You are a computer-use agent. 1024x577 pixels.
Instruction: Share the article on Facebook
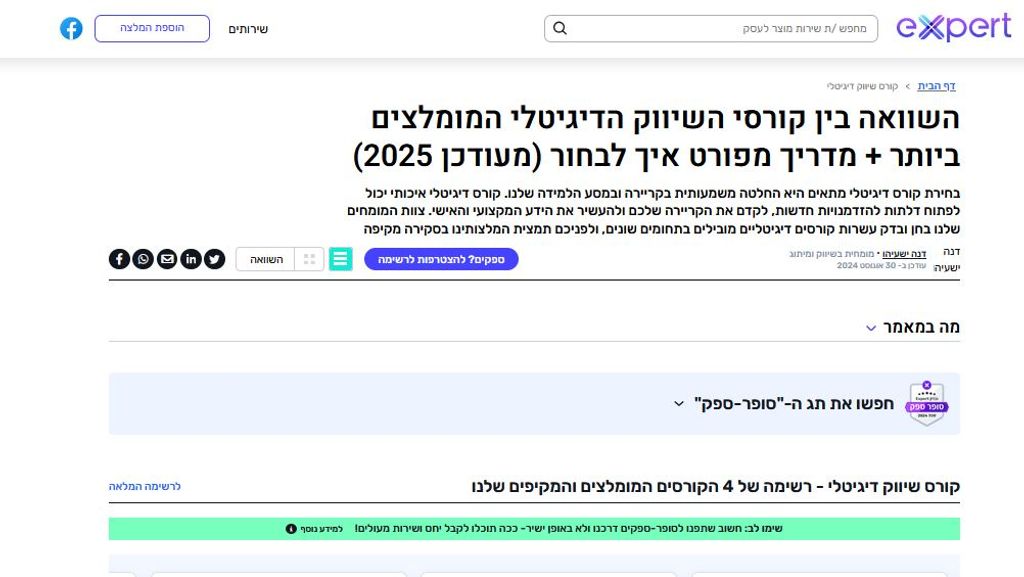click(x=119, y=259)
